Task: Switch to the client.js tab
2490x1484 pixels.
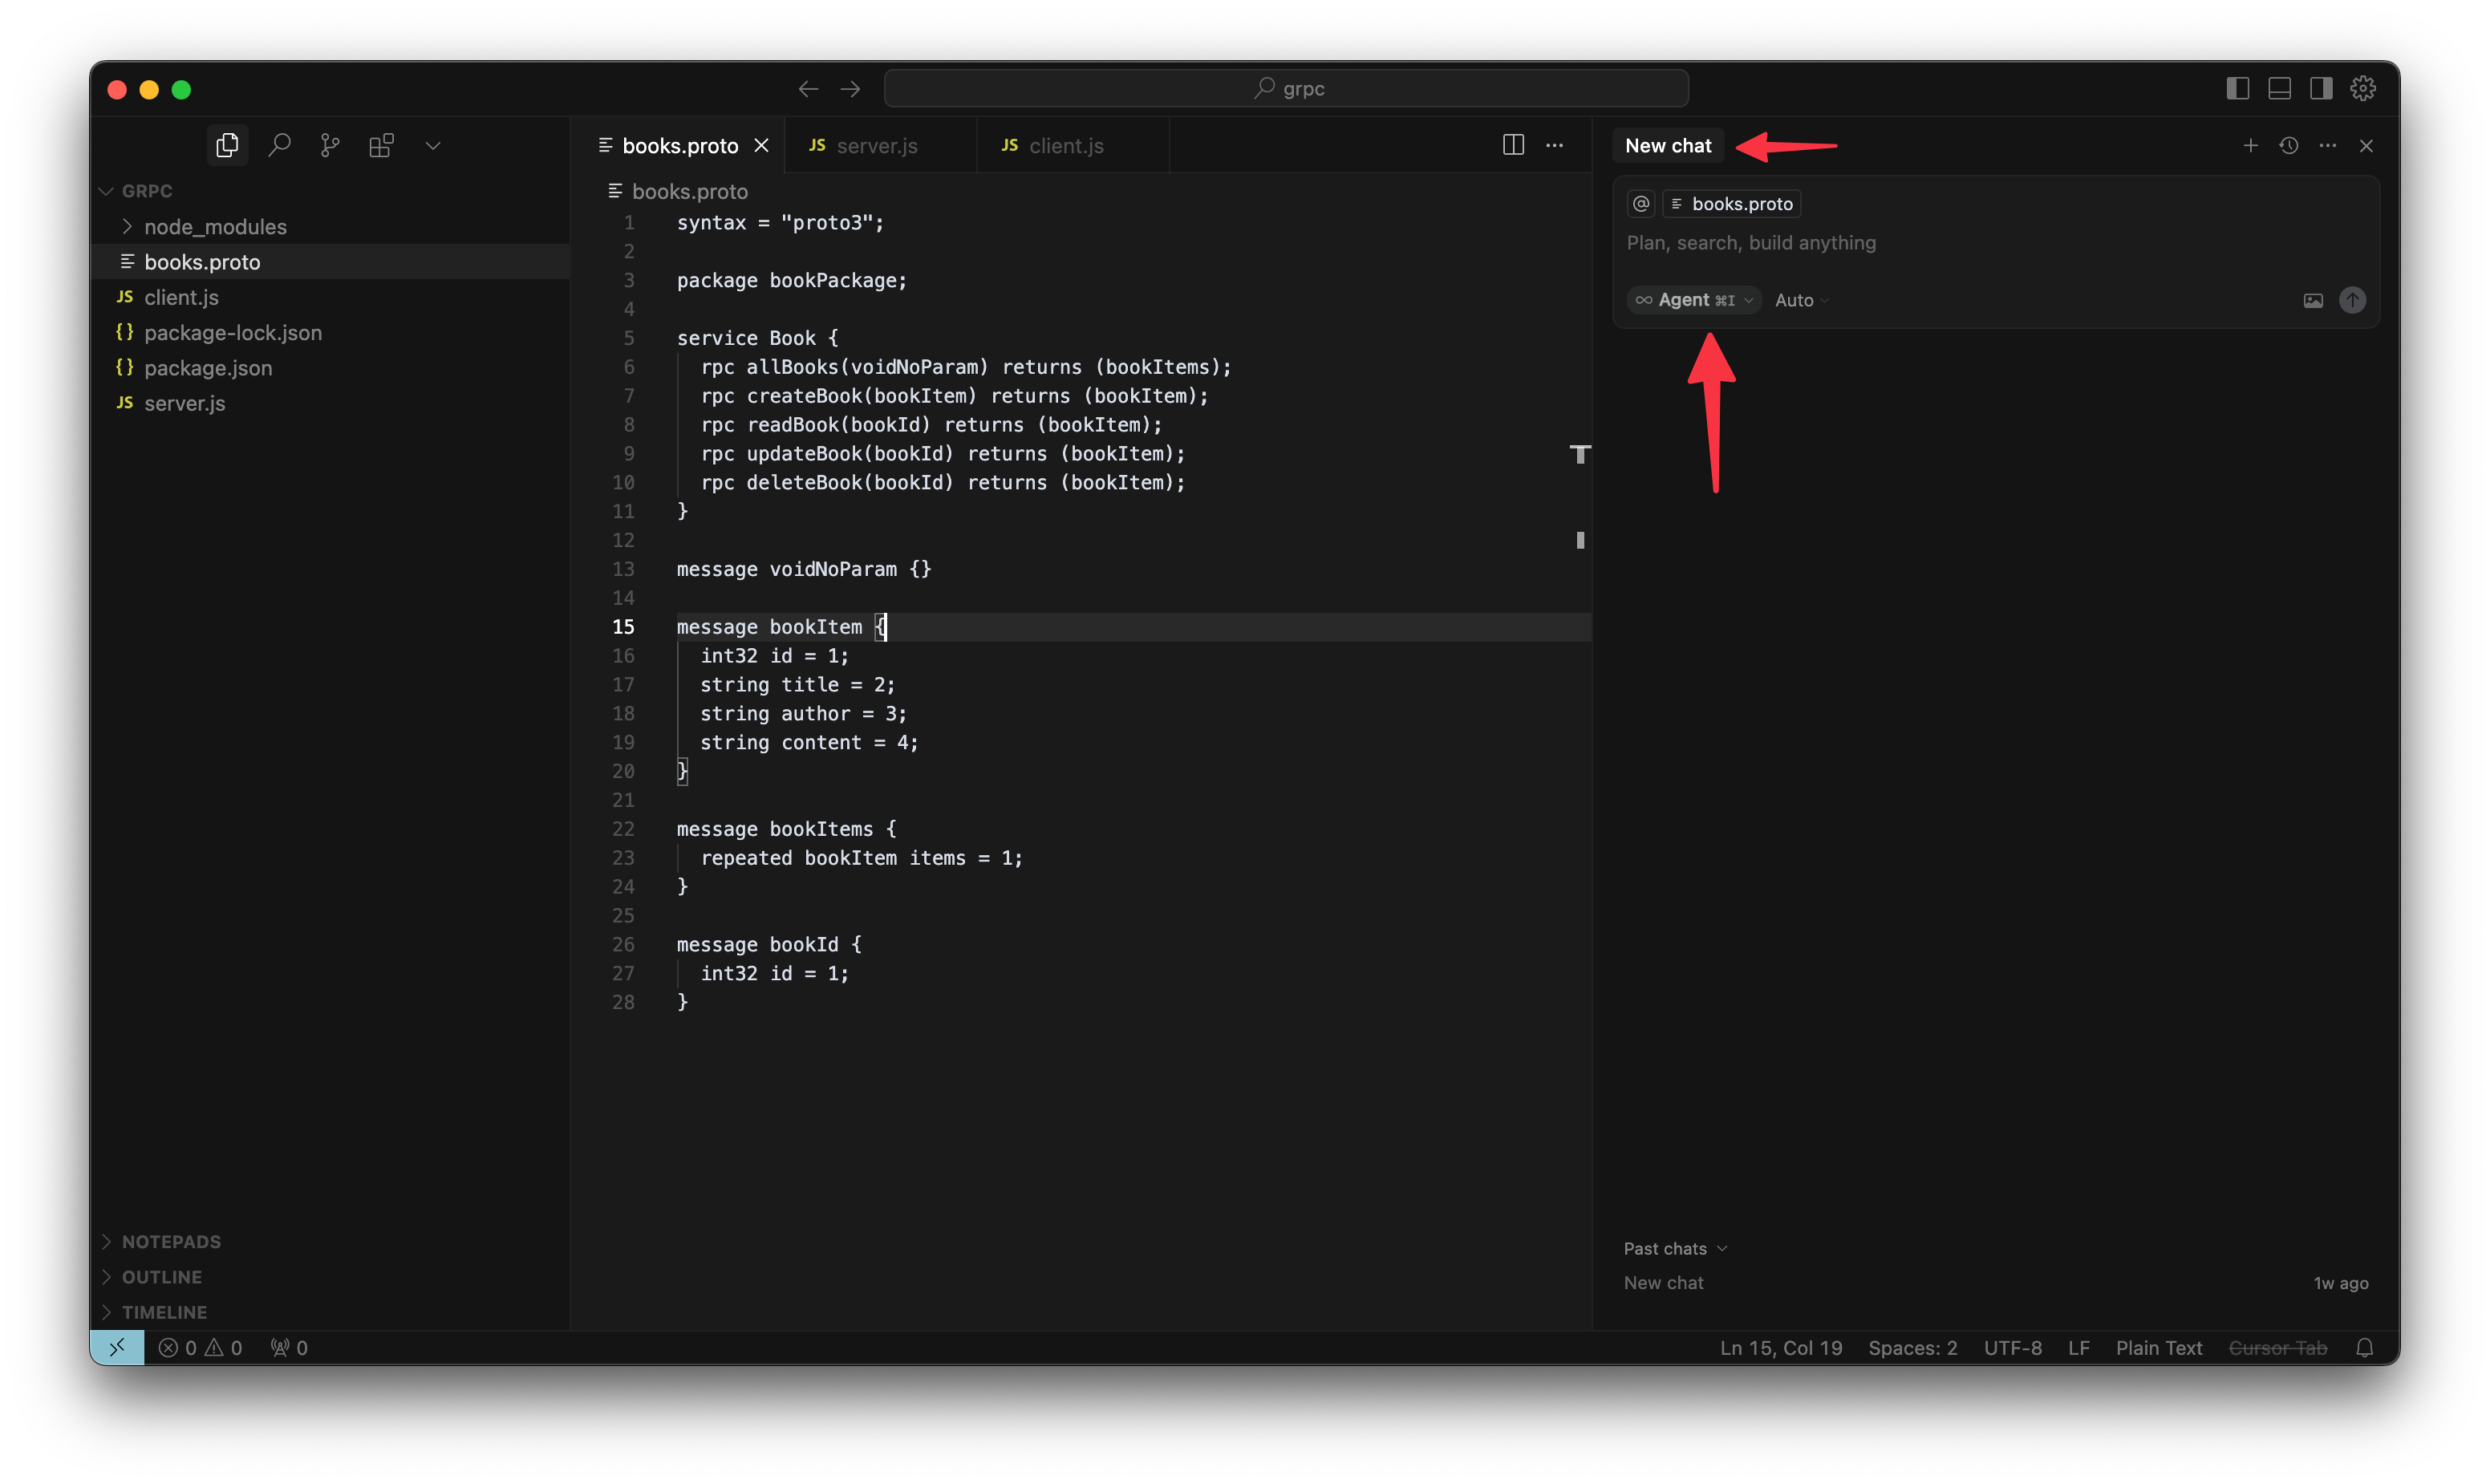Action: click(1066, 146)
